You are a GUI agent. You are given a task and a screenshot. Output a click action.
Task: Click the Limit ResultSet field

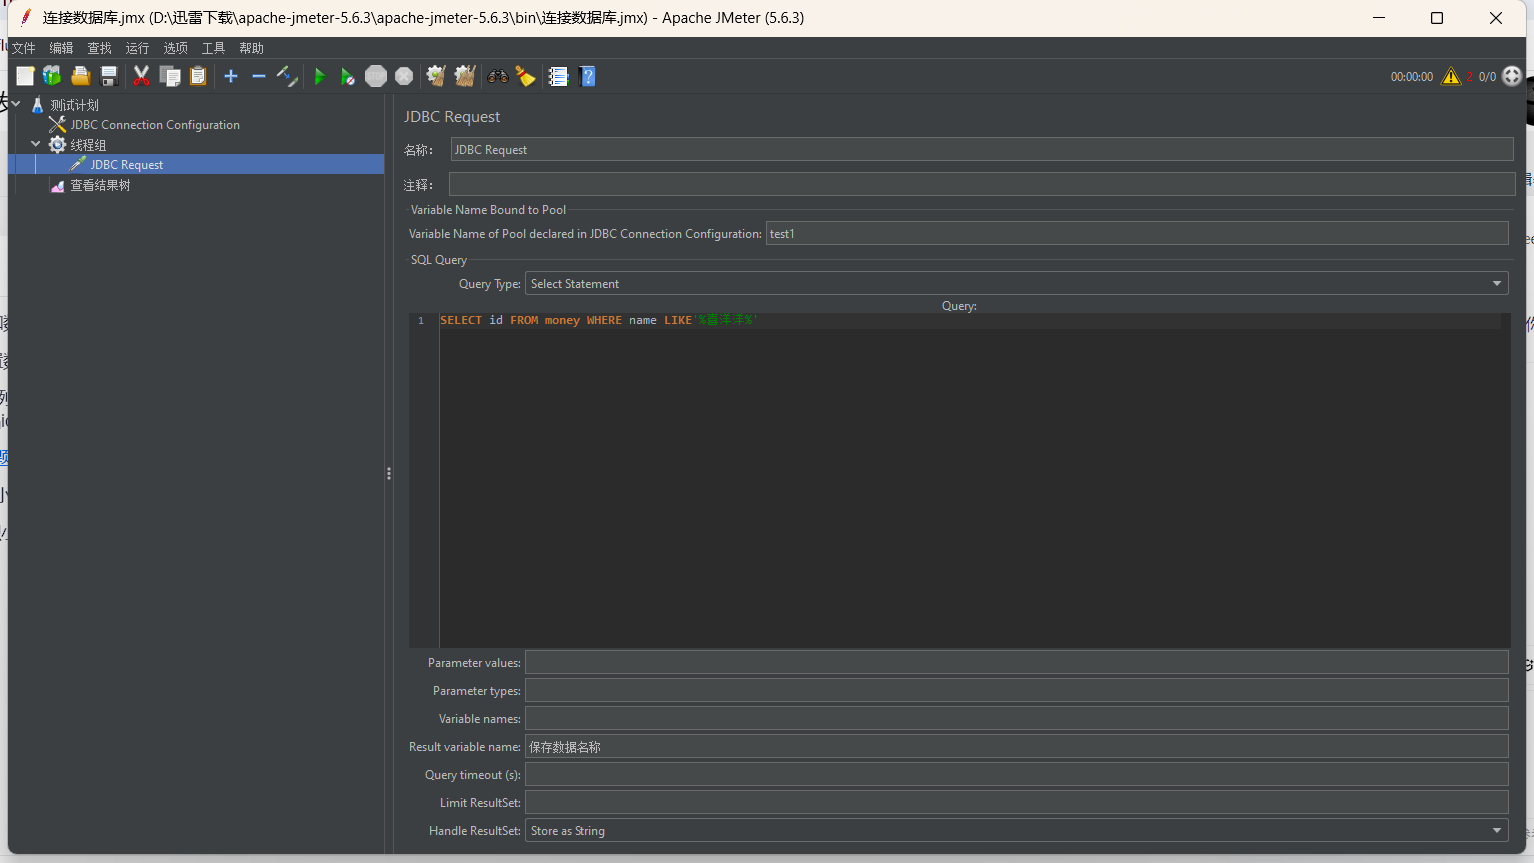pyautogui.click(x=1016, y=802)
